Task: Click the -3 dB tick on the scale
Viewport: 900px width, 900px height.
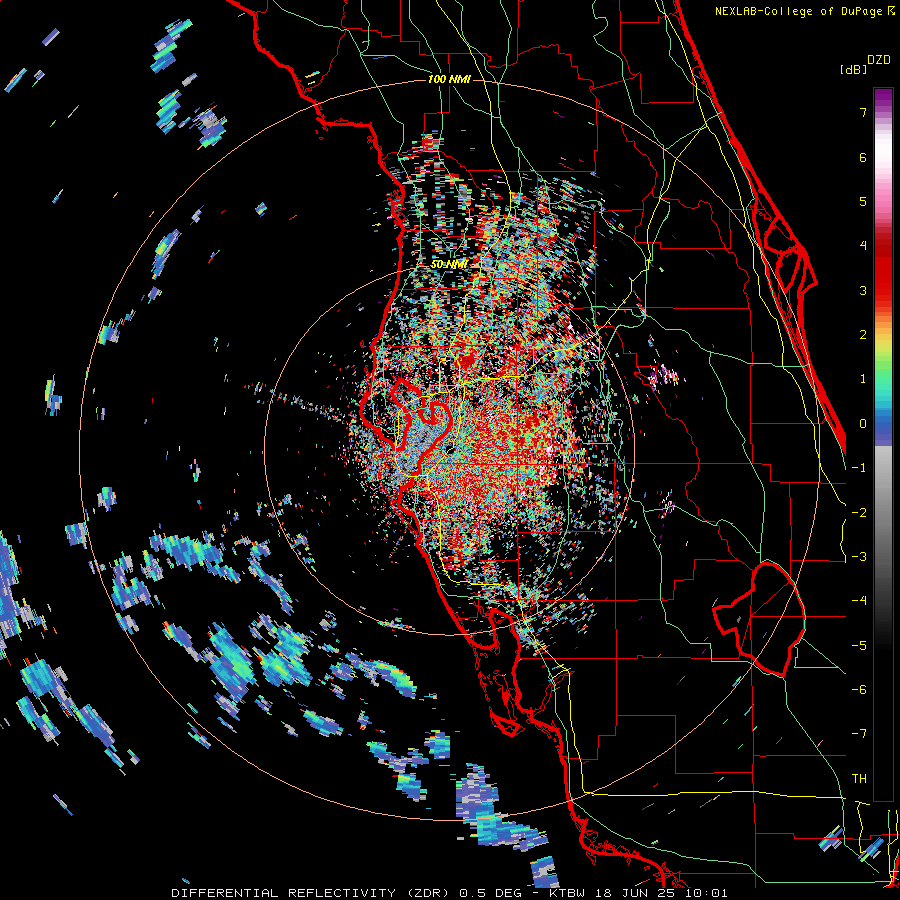Action: coord(859,557)
